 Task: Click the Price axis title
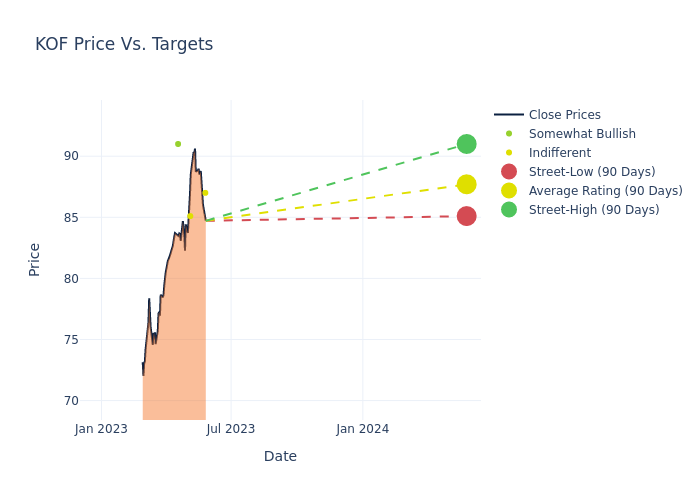[35, 259]
